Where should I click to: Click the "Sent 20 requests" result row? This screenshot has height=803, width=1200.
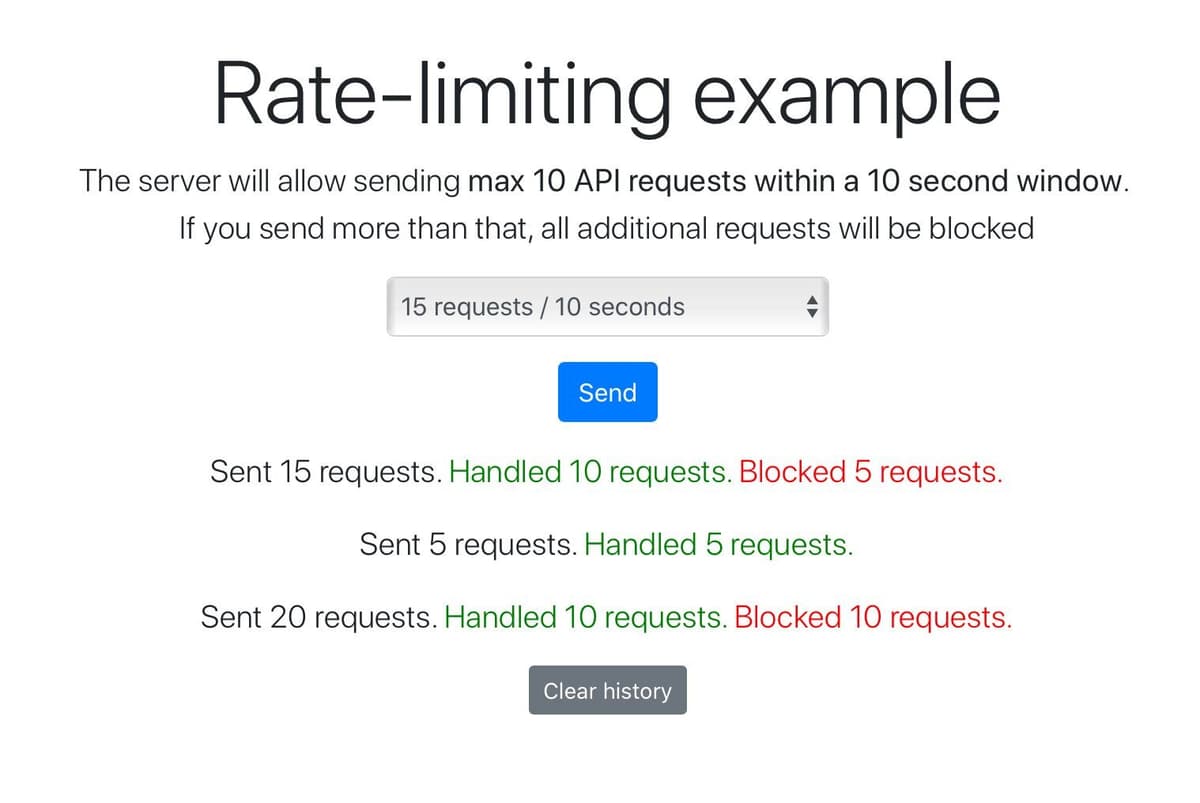click(318, 617)
